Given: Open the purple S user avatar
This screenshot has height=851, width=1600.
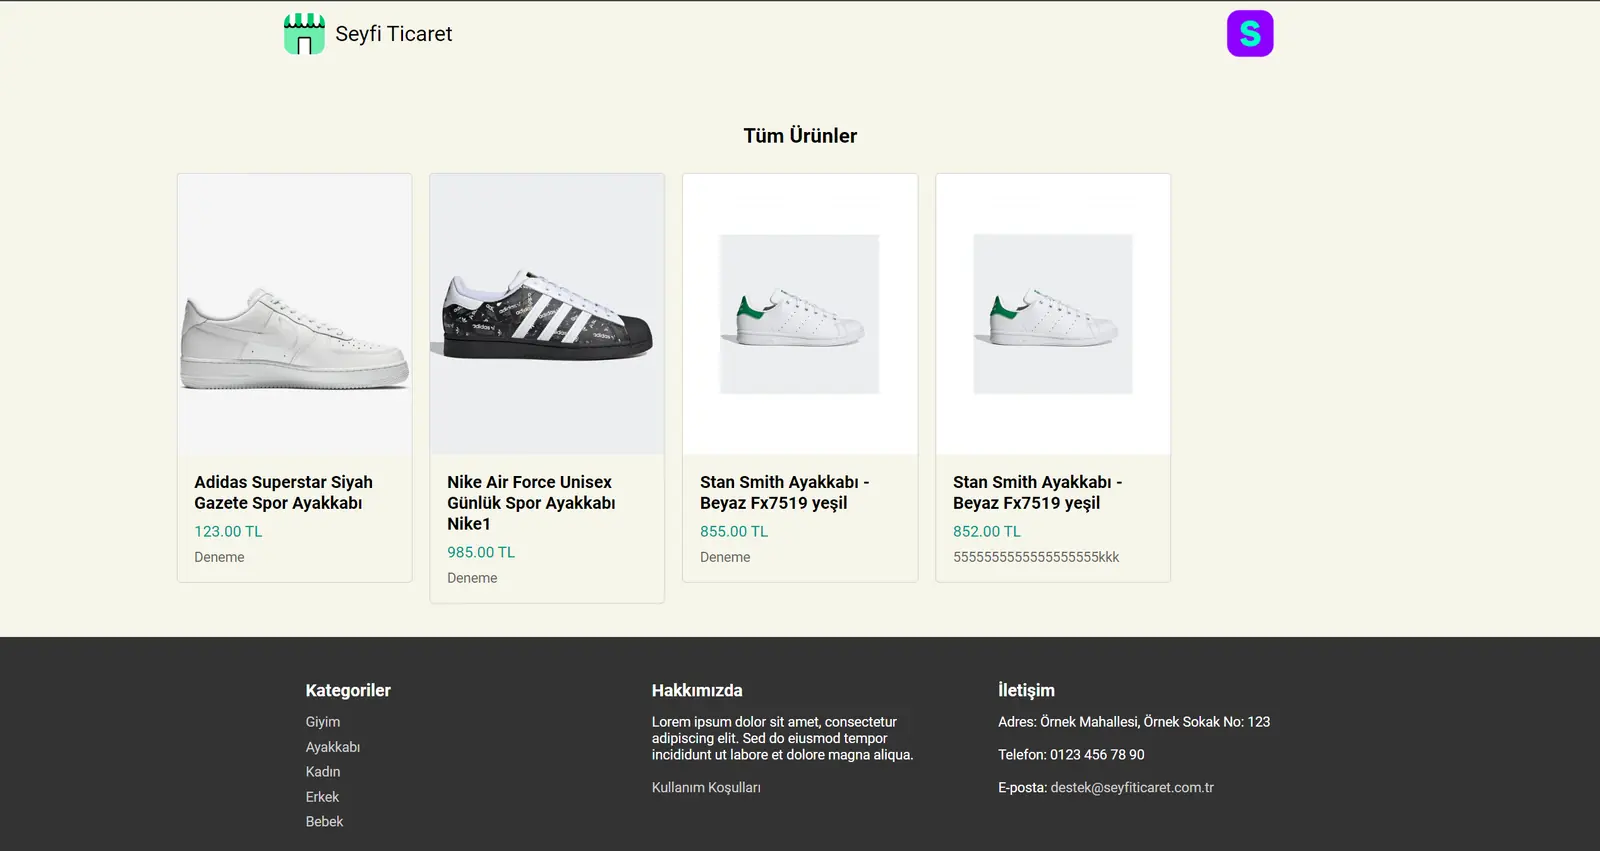Looking at the screenshot, I should click(1250, 34).
